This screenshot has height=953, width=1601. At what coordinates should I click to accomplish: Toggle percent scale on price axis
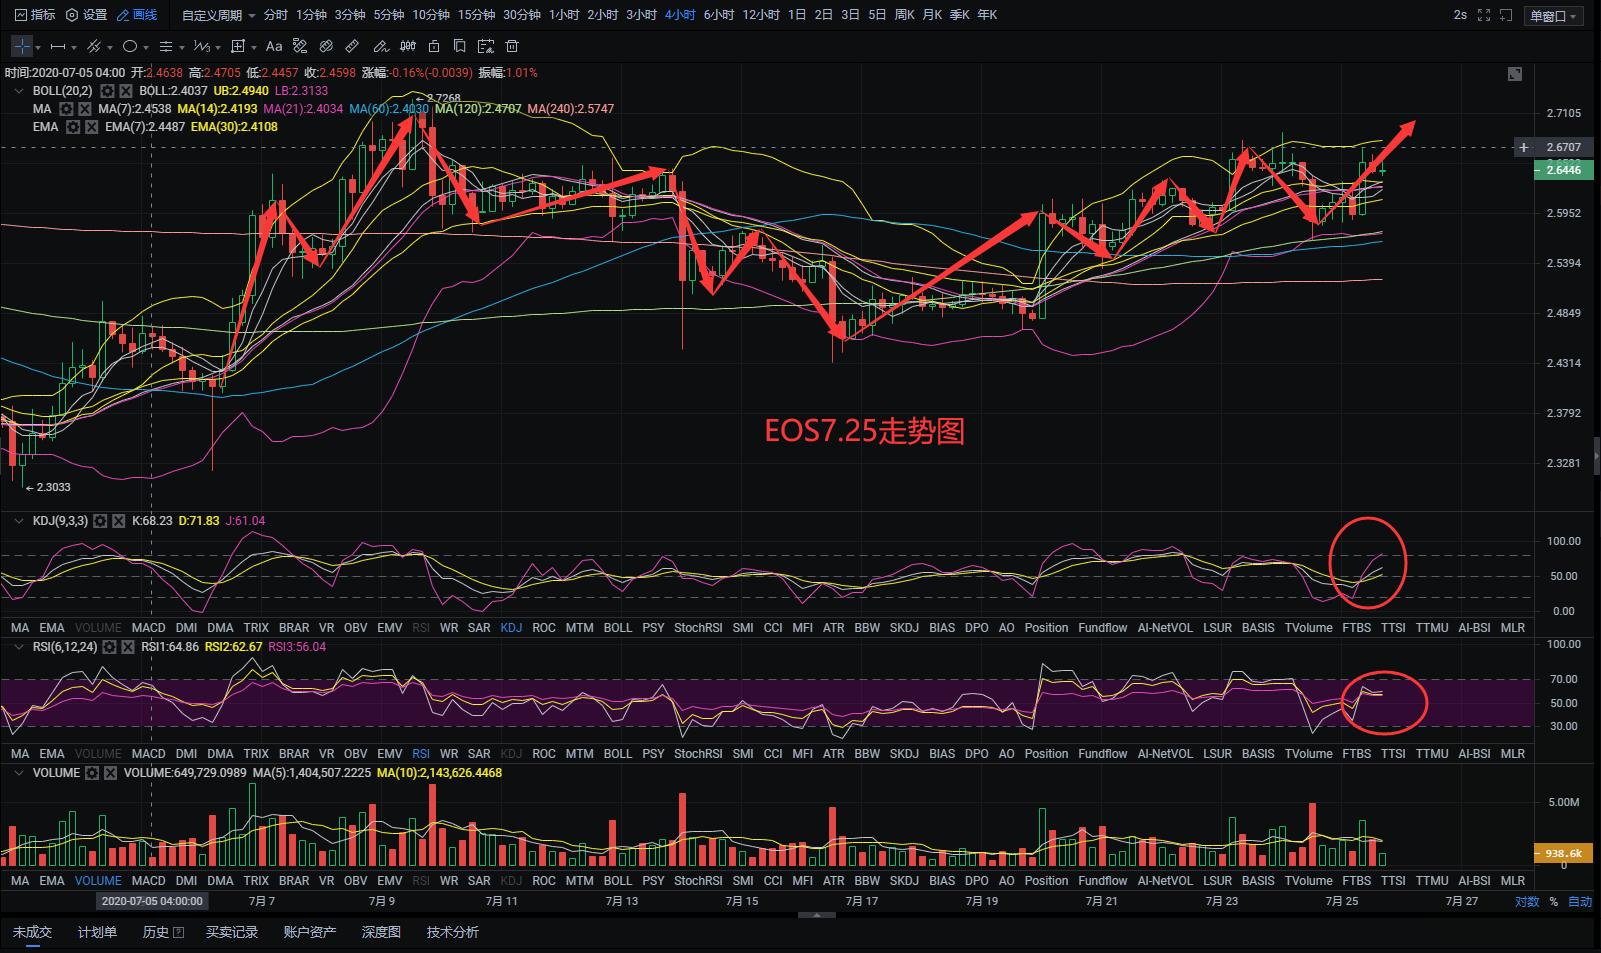click(1553, 902)
